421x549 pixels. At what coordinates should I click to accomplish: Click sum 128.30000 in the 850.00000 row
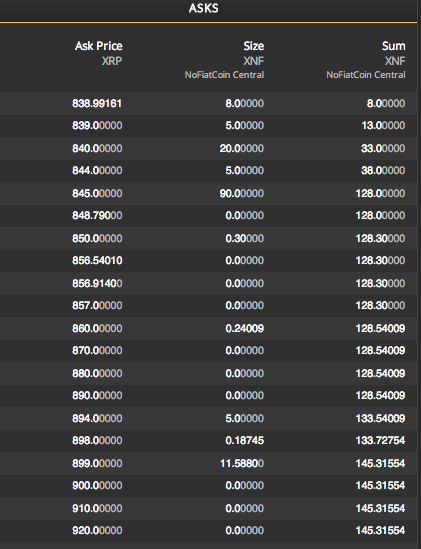click(381, 238)
